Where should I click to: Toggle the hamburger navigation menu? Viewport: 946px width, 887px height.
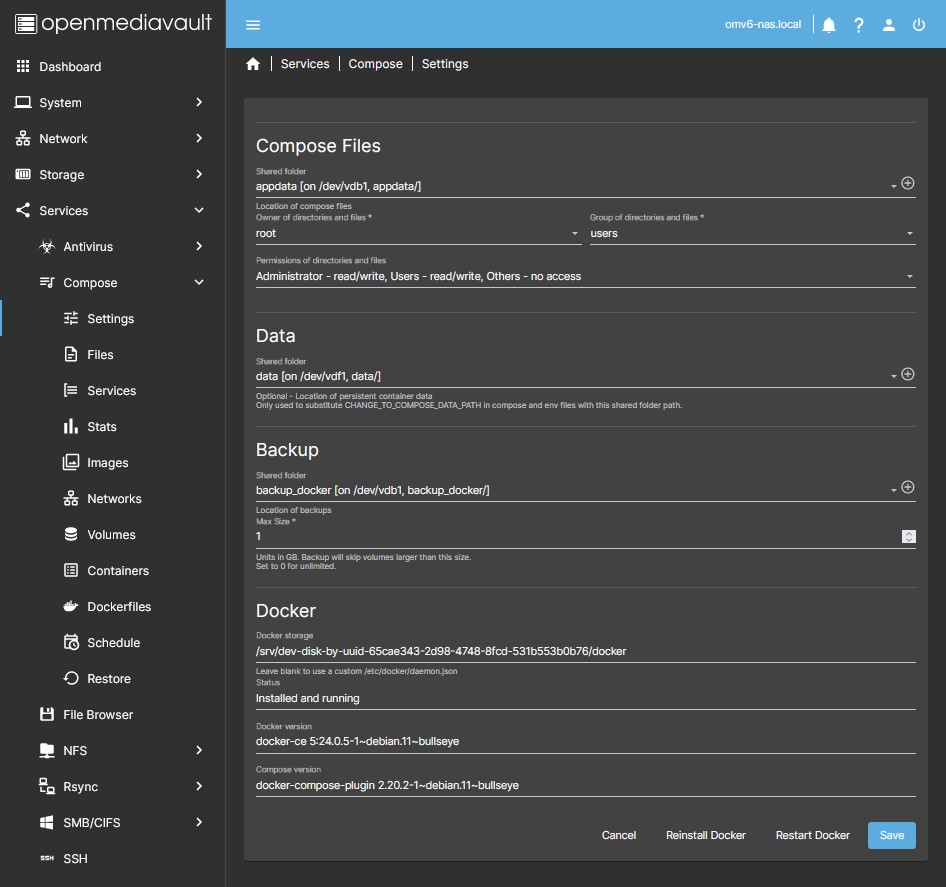[253, 25]
